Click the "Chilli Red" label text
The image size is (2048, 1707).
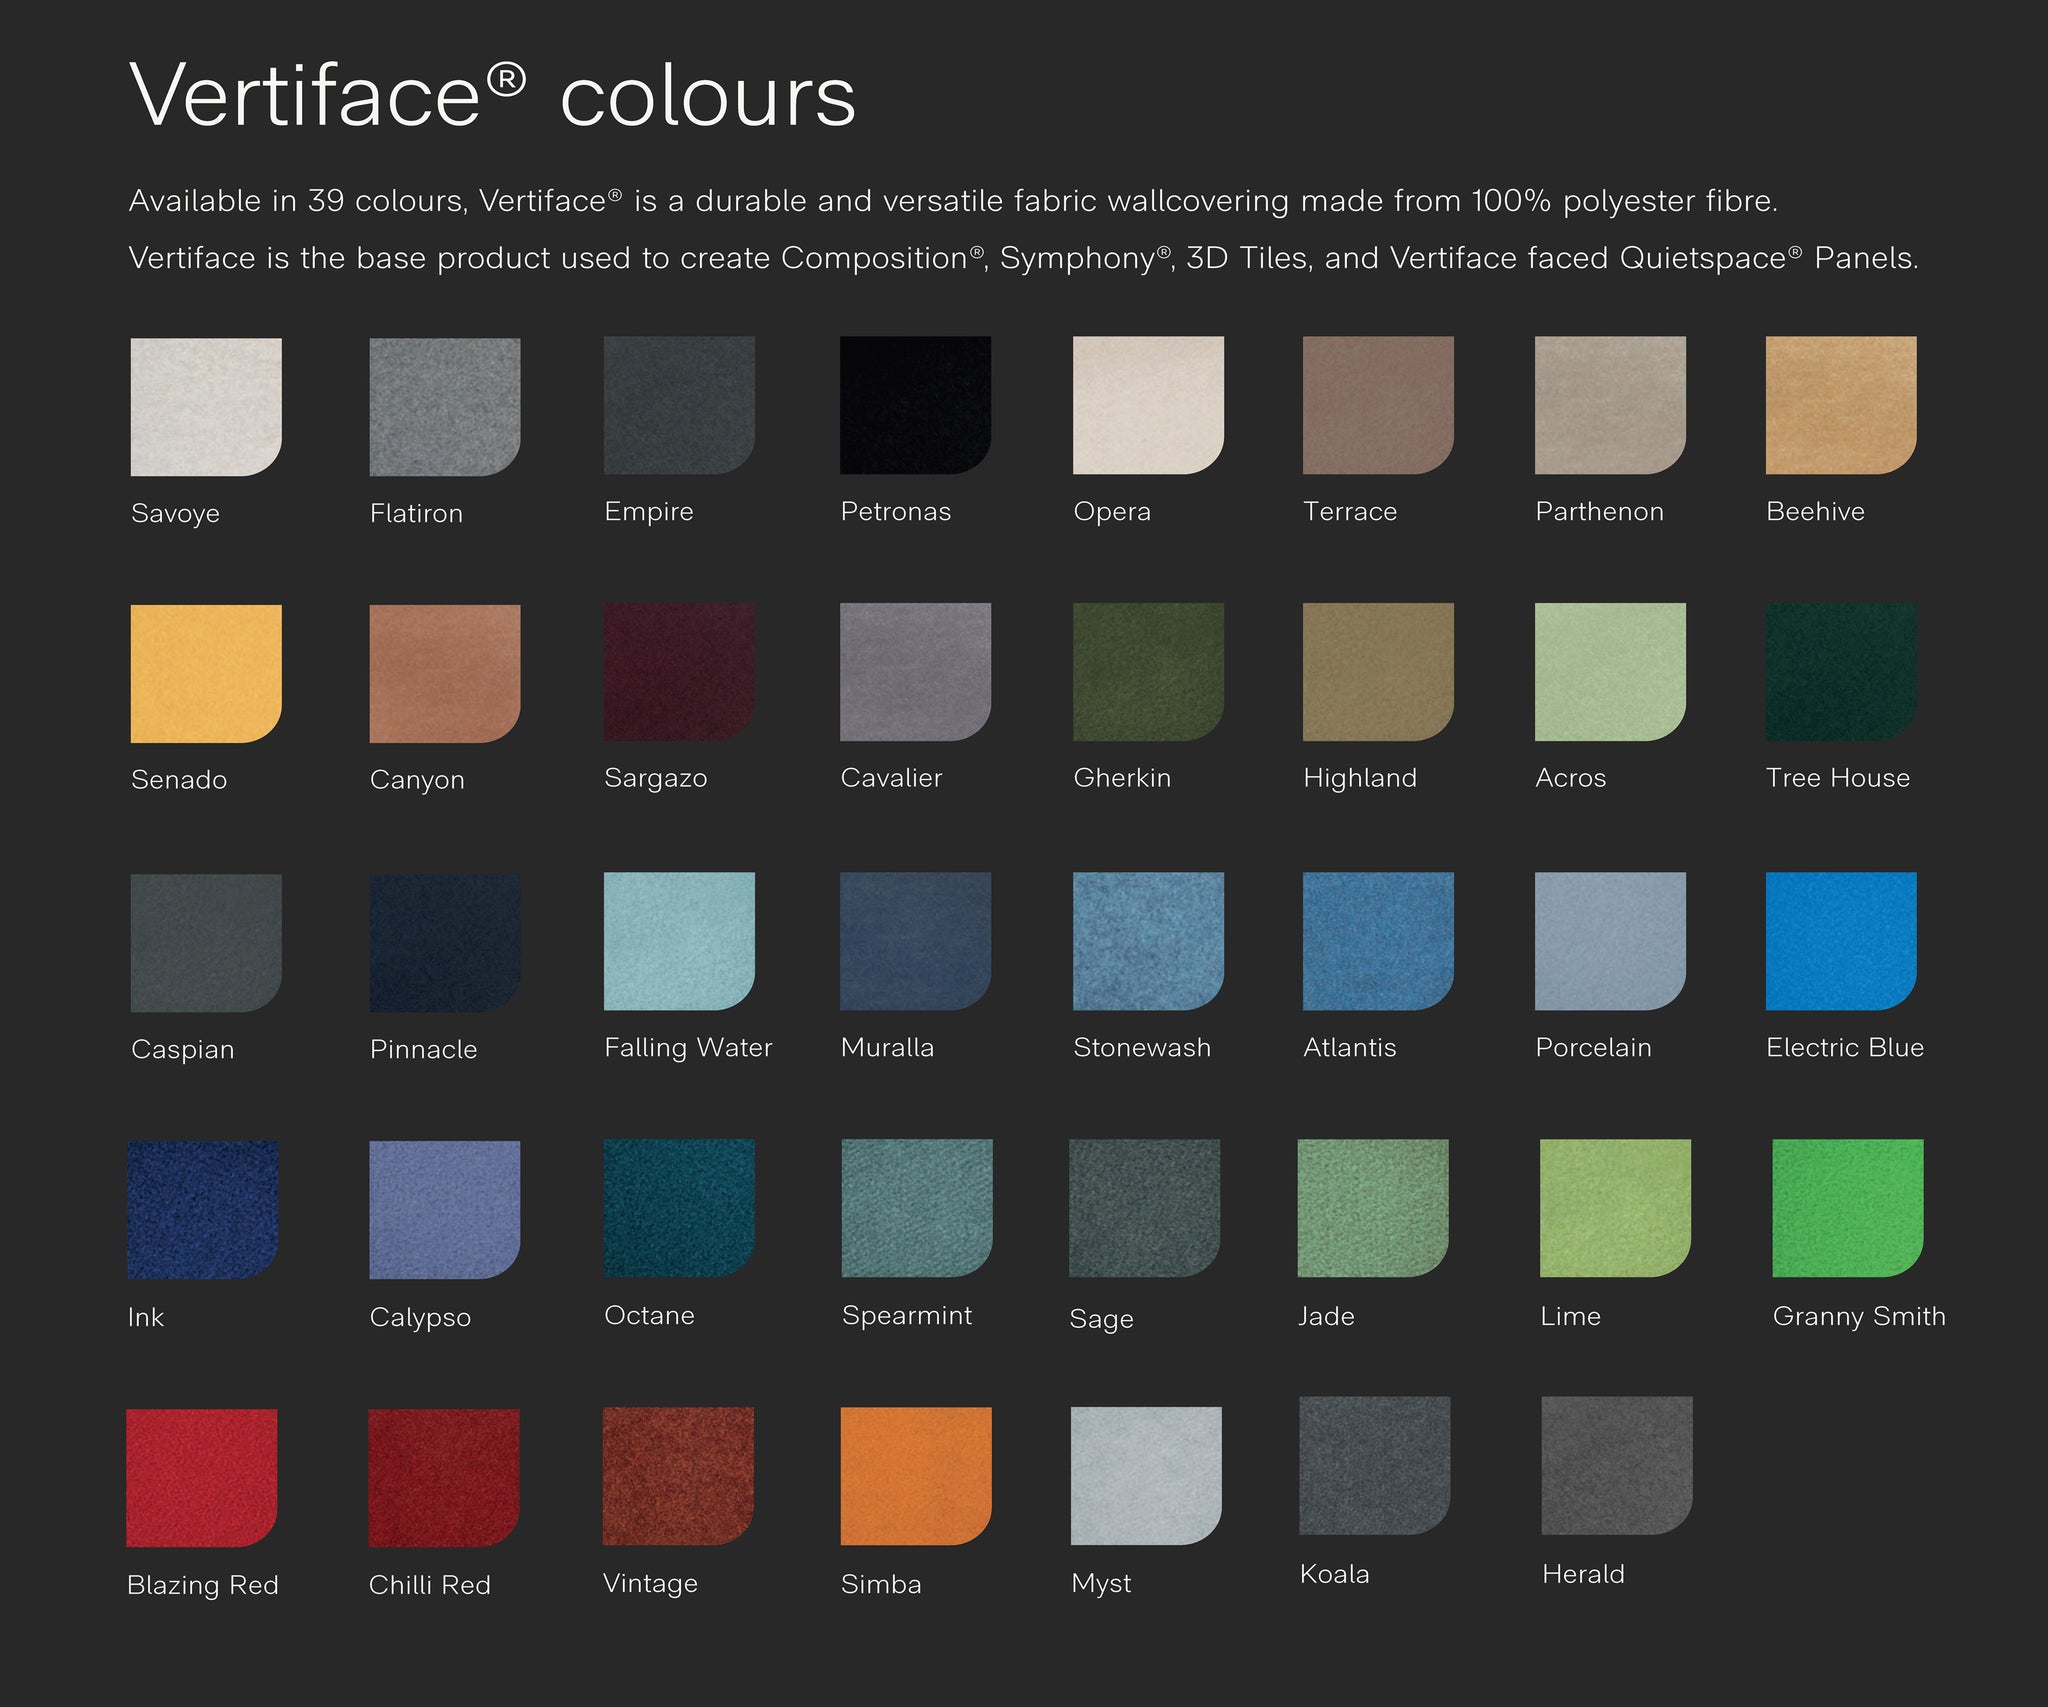tap(430, 1585)
